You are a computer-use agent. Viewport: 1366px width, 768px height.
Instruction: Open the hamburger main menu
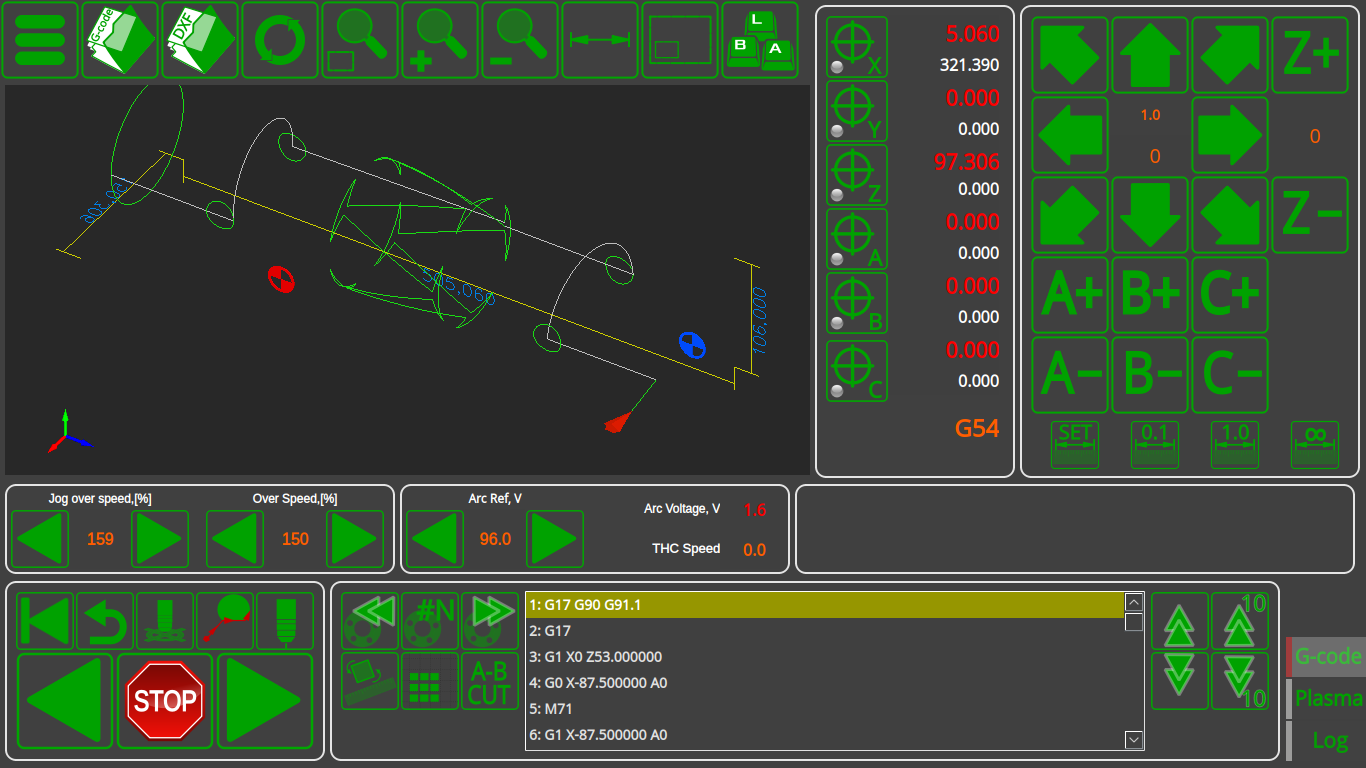pyautogui.click(x=40, y=40)
